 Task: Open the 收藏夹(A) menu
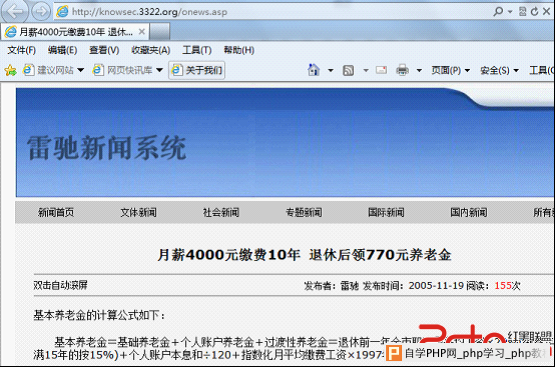click(151, 50)
